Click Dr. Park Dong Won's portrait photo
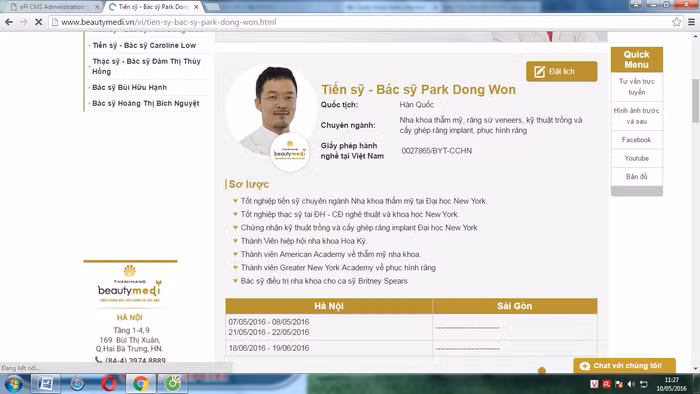 pyautogui.click(x=271, y=109)
